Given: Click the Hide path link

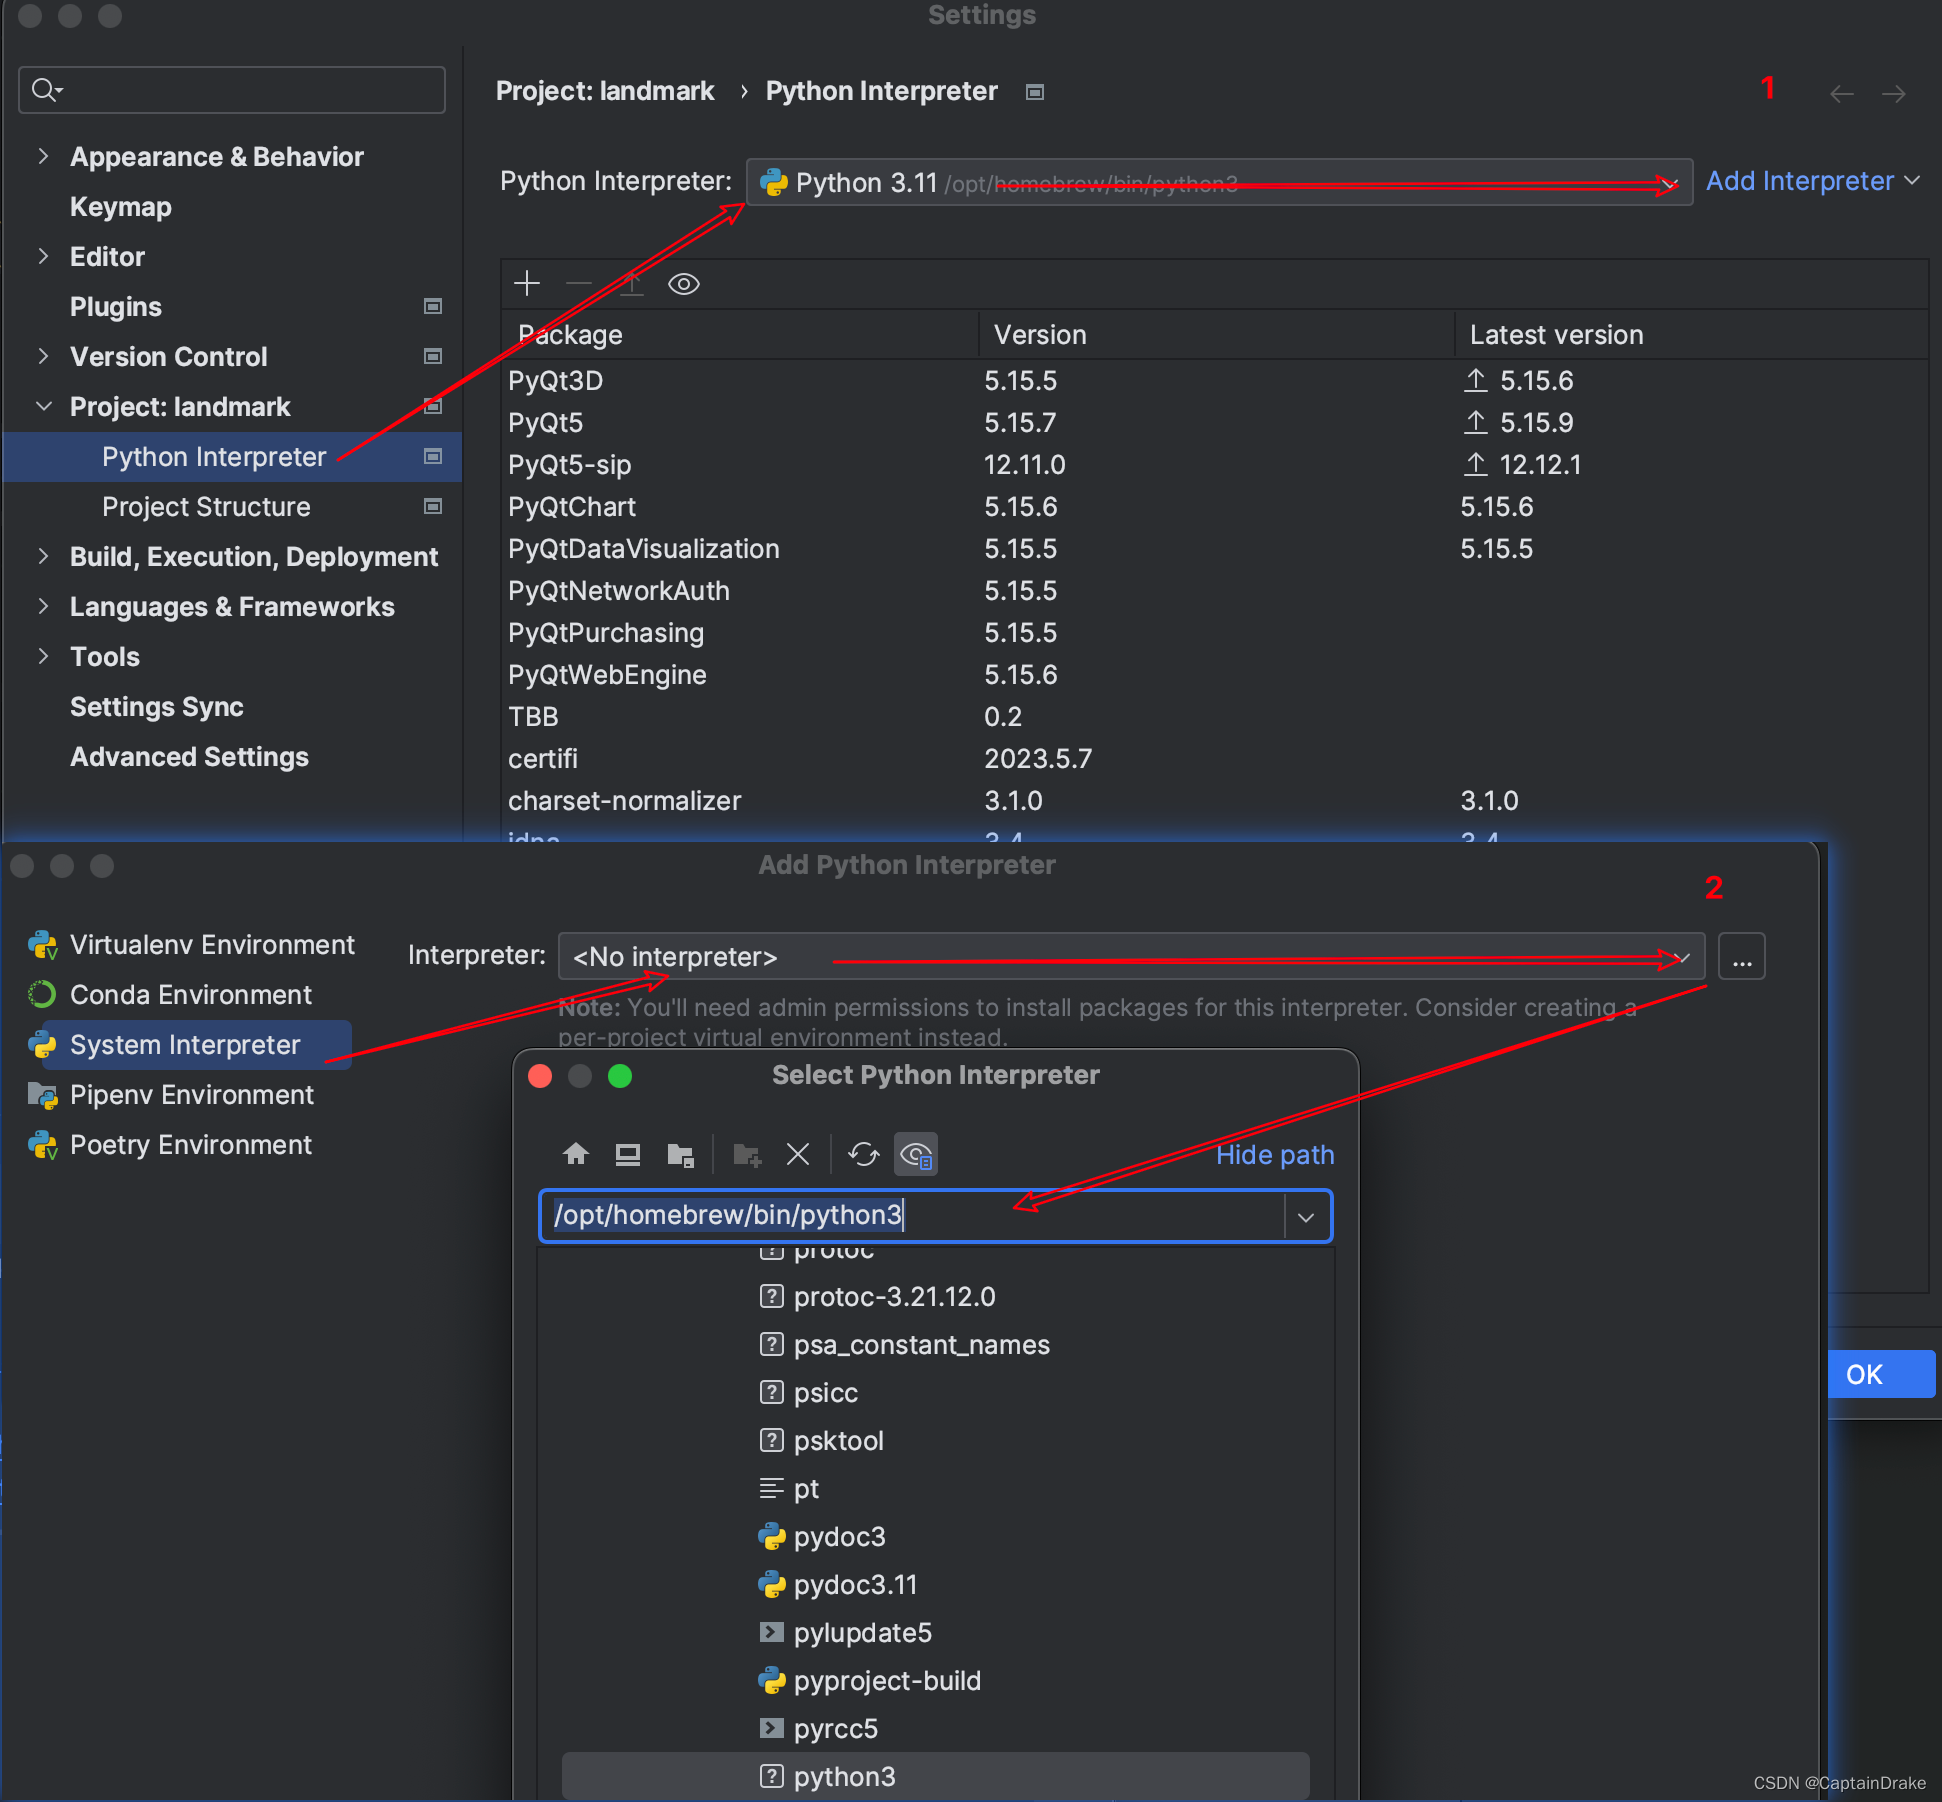Looking at the screenshot, I should click(x=1274, y=1155).
